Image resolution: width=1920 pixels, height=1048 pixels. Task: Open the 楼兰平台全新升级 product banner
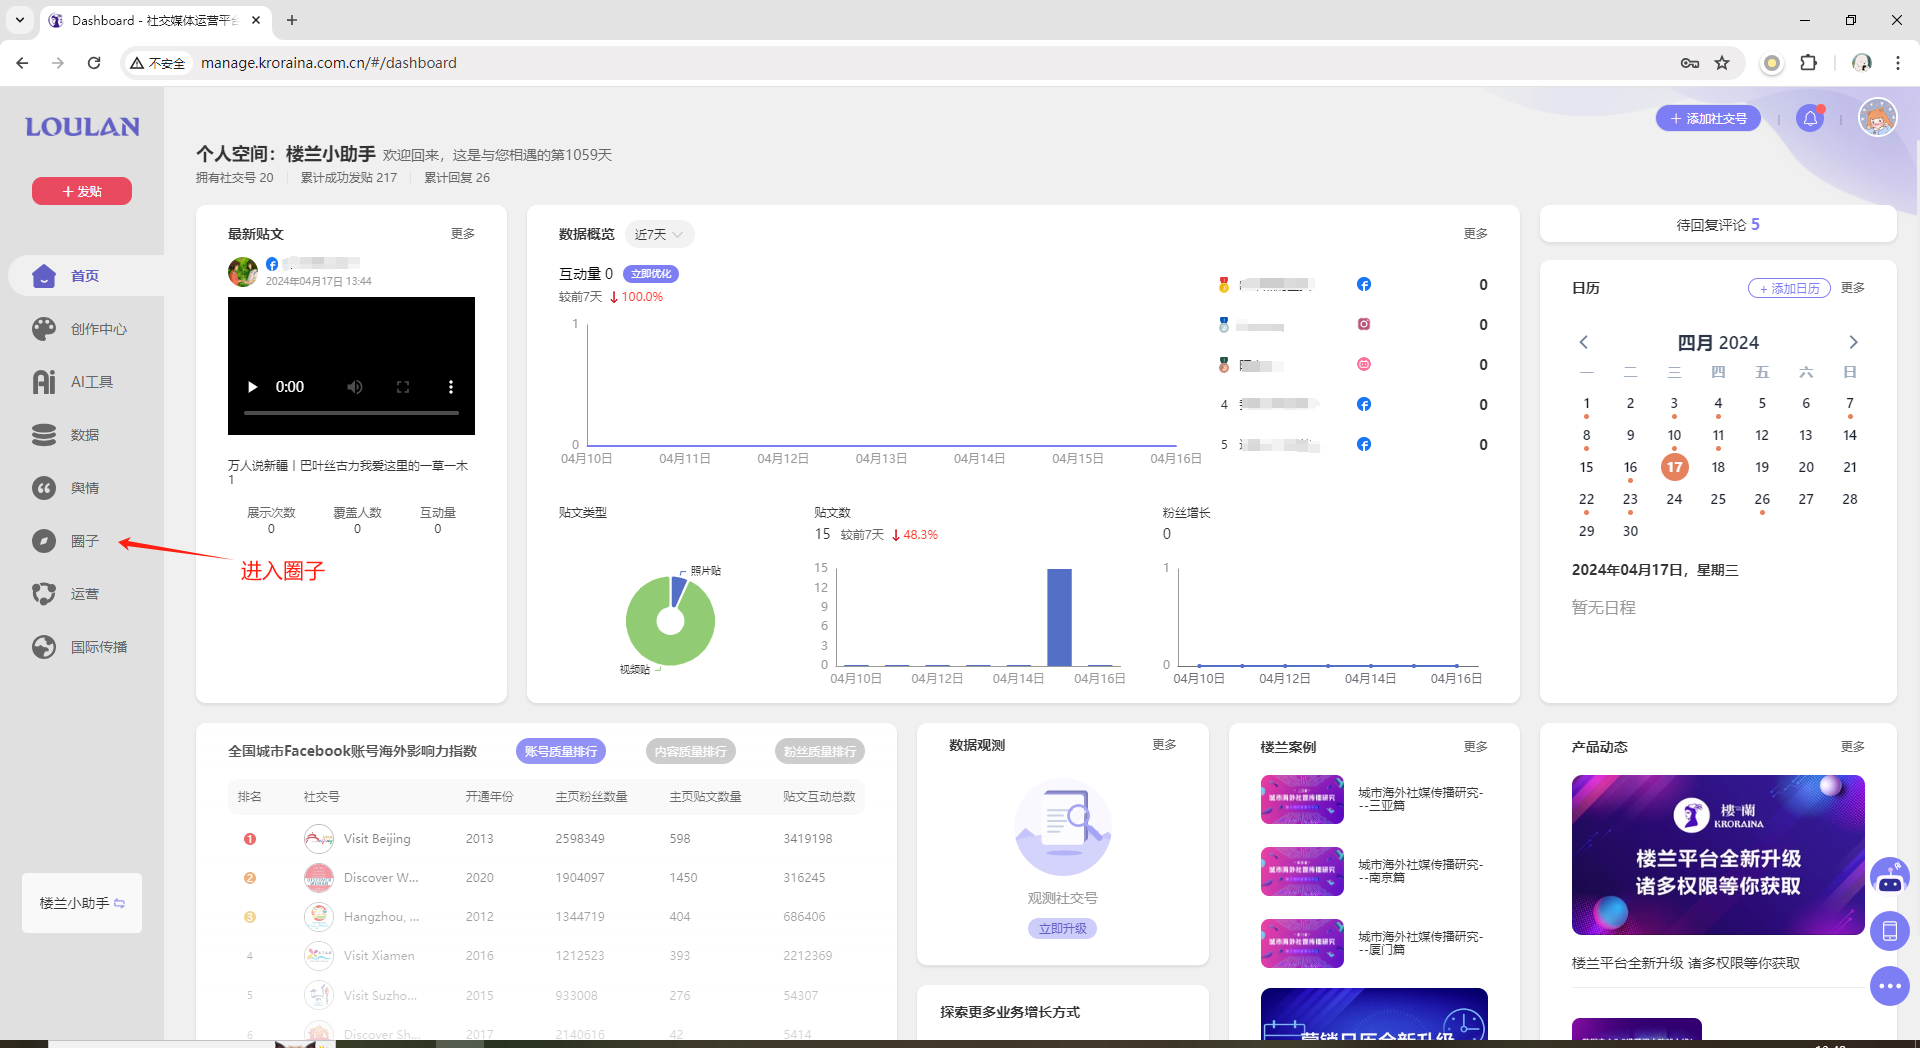1718,855
